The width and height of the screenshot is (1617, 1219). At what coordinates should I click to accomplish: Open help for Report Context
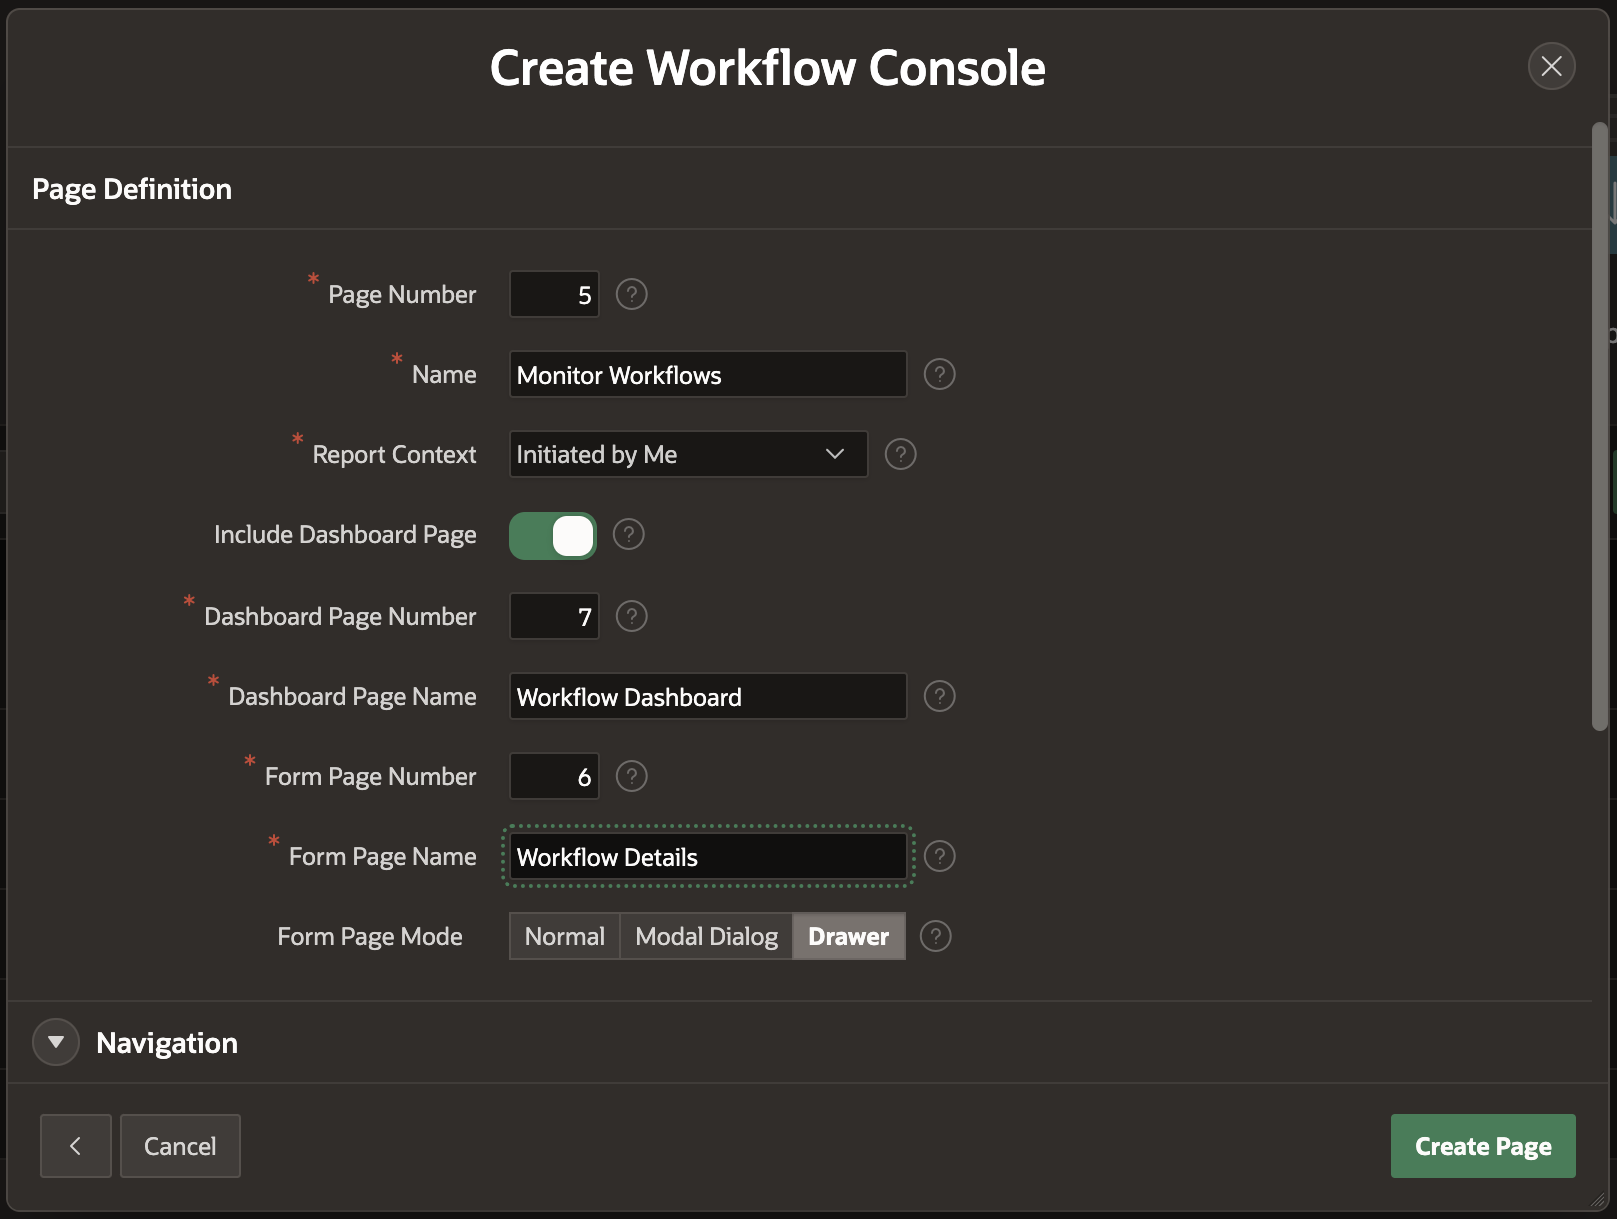click(900, 454)
